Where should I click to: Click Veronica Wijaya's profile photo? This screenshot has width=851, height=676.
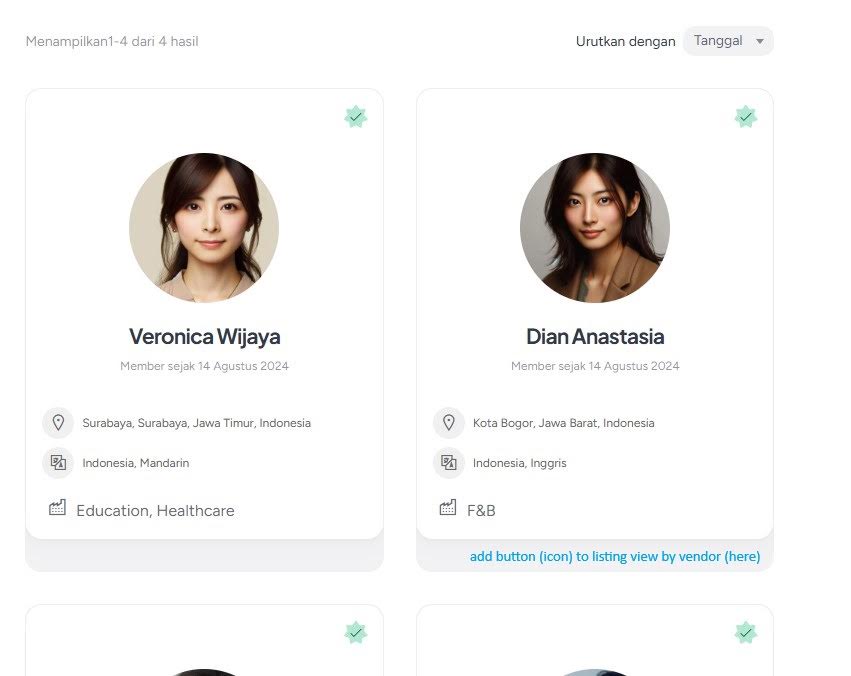204,228
